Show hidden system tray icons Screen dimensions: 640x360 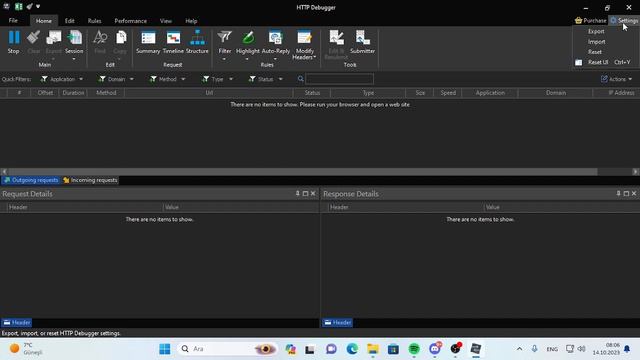pyautogui.click(x=519, y=349)
